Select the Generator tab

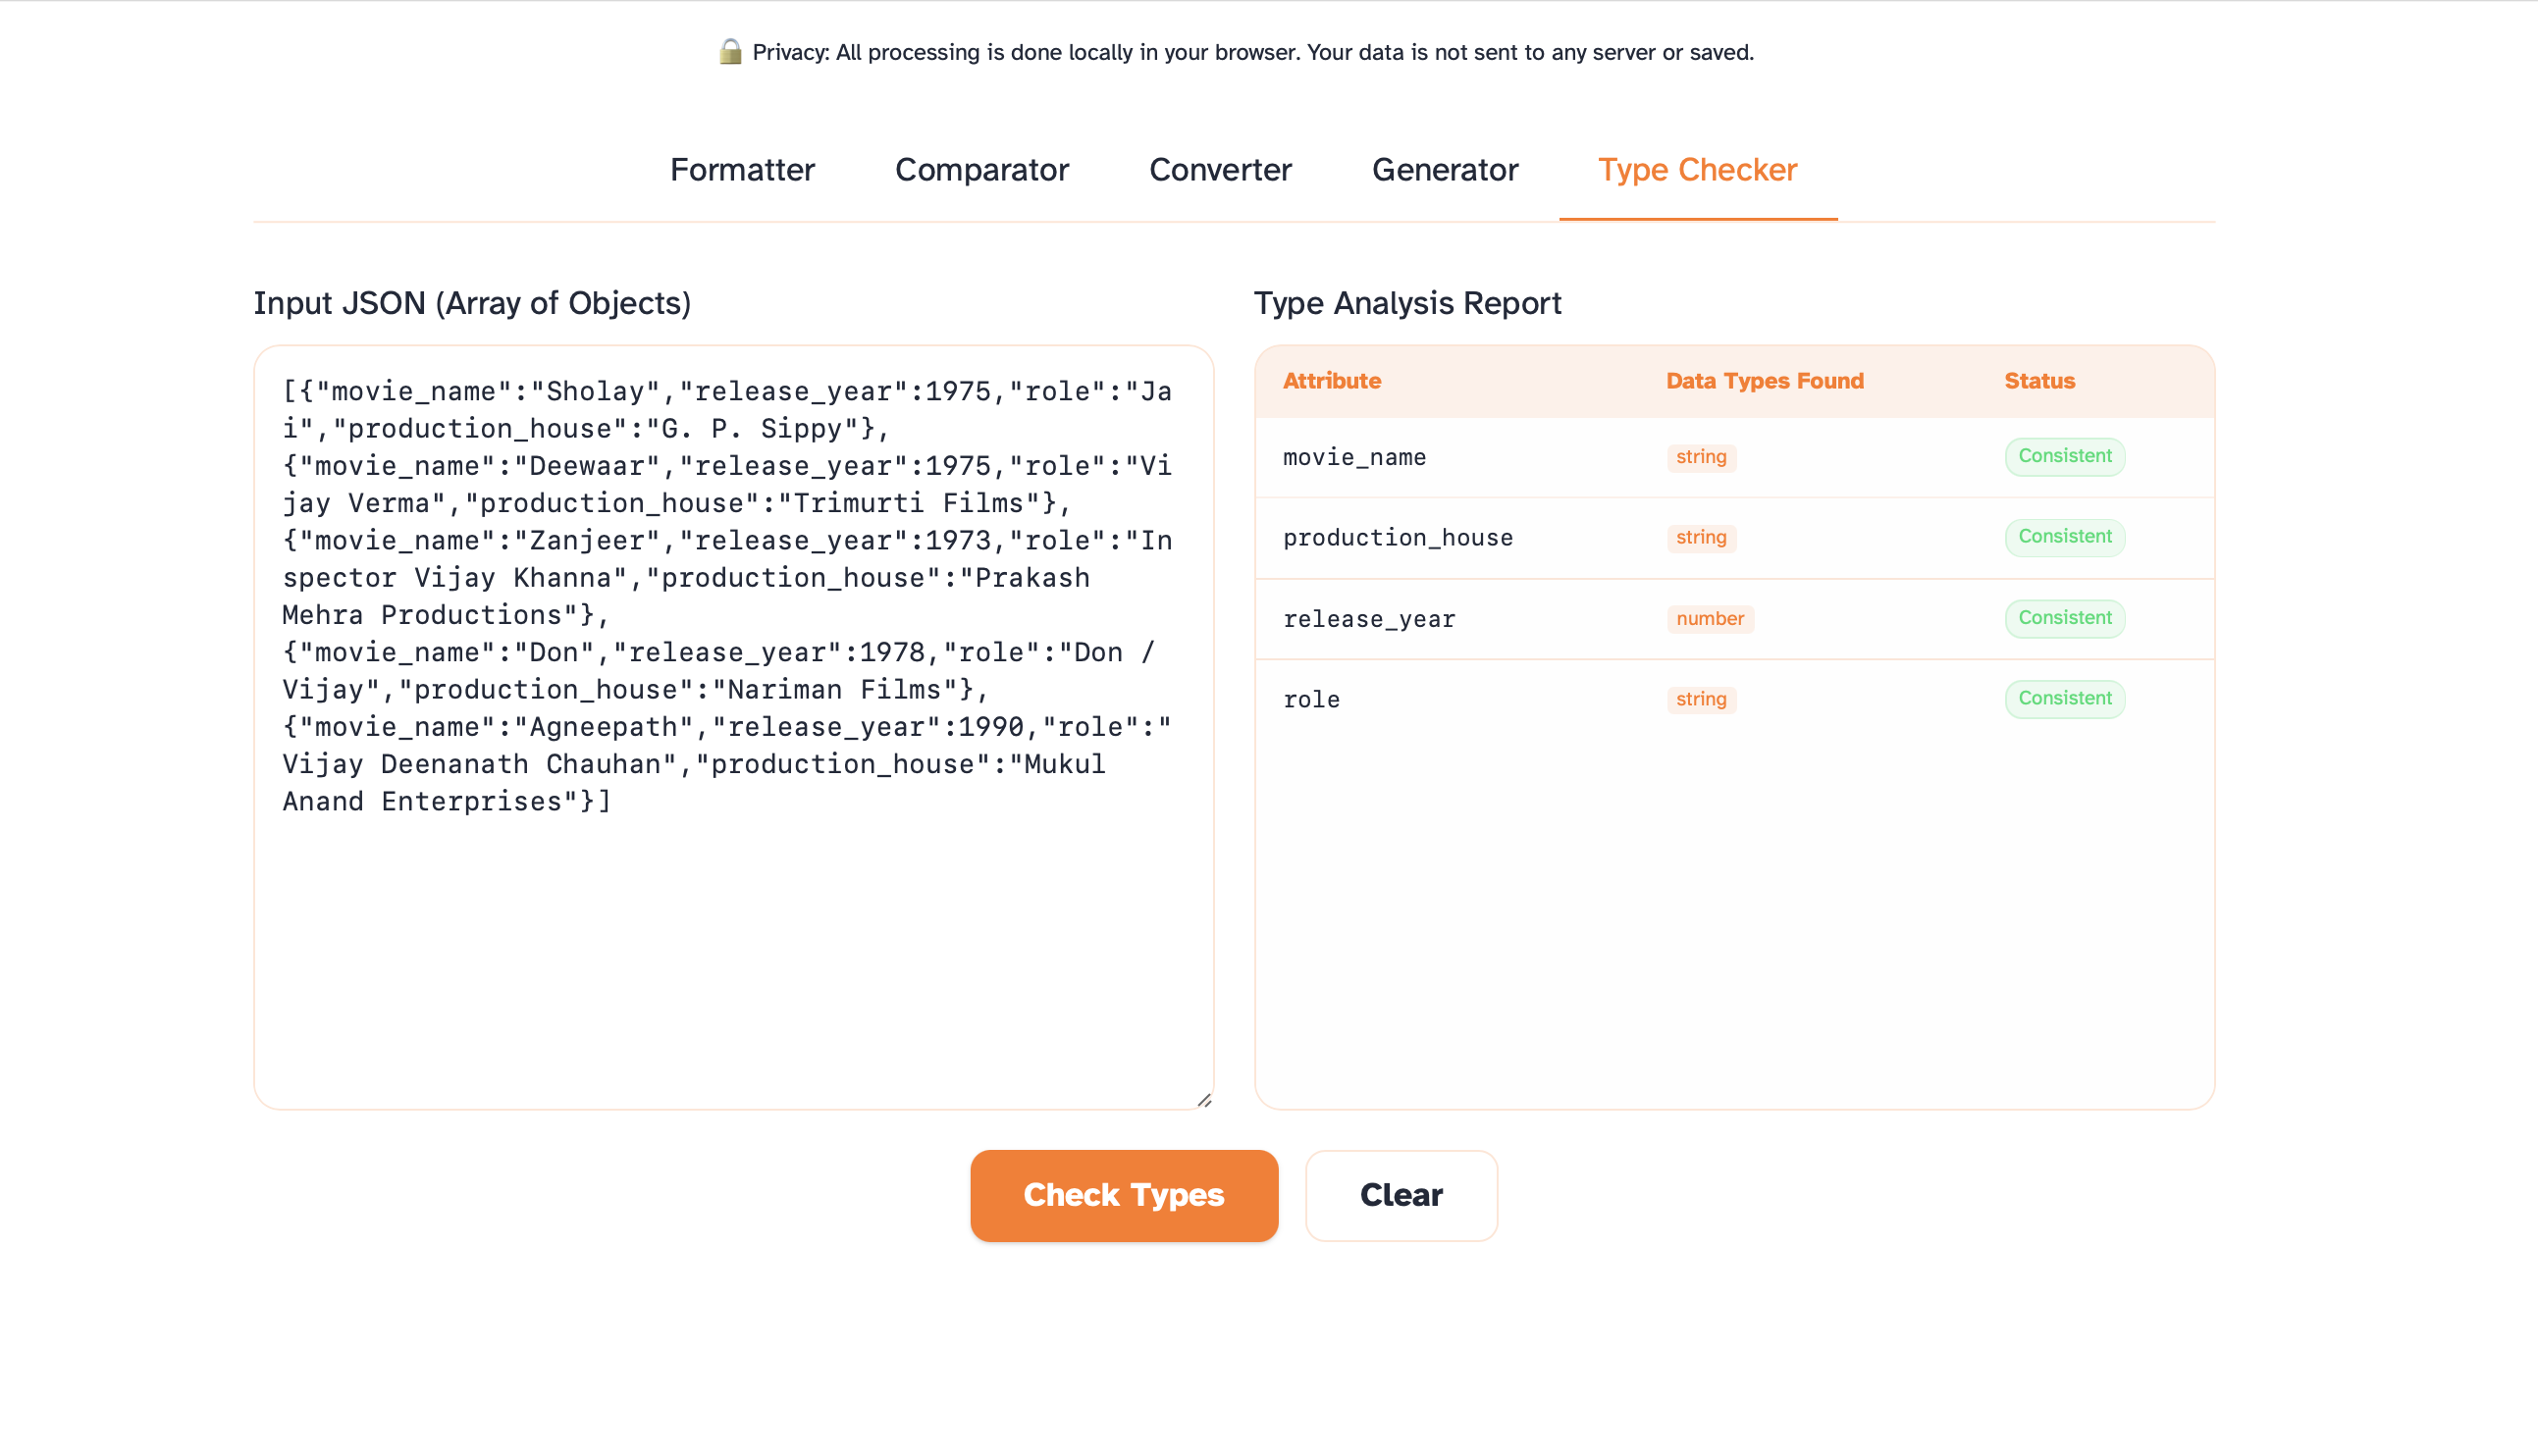pos(1445,169)
